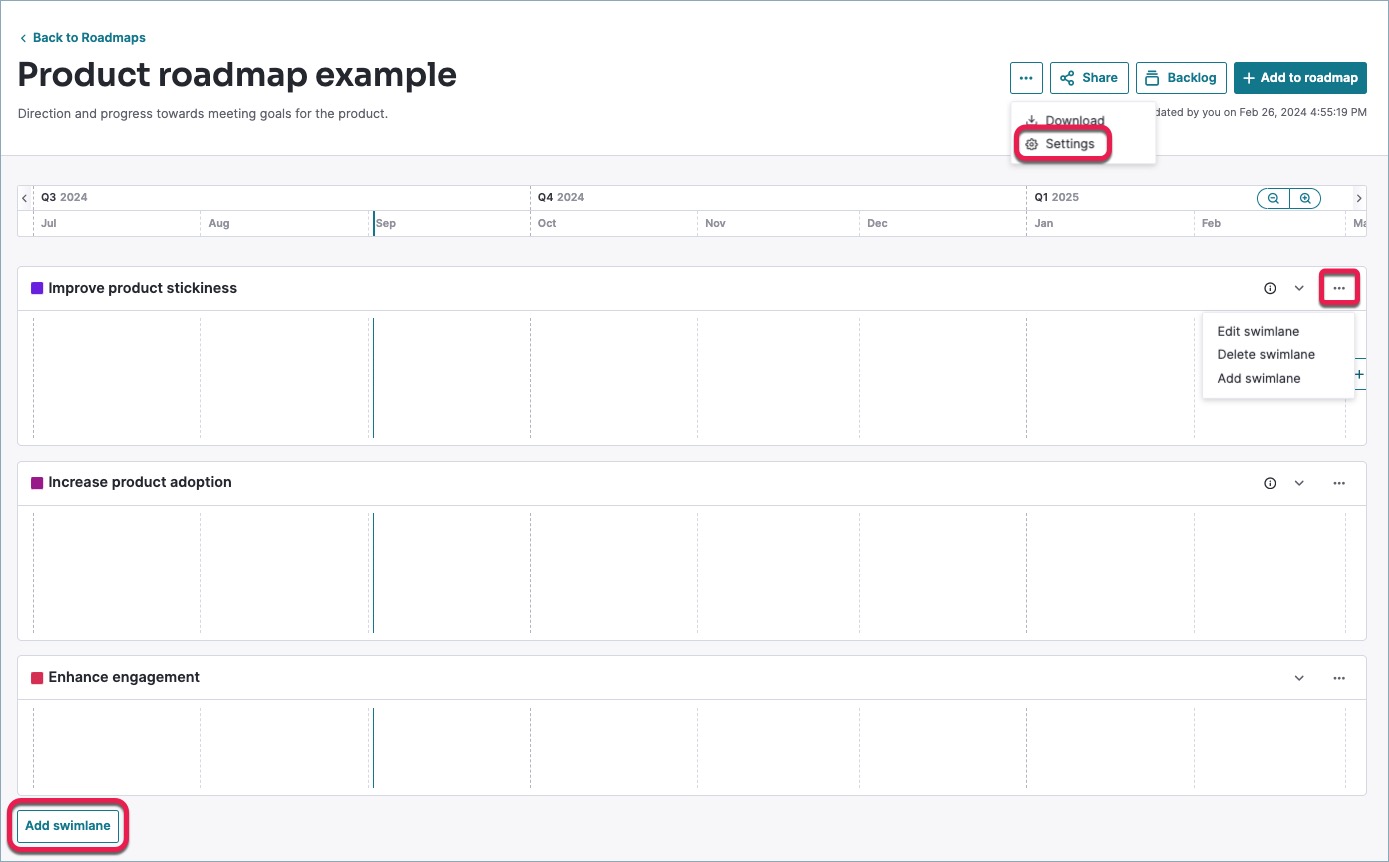Screen dimensions: 1389x862
Task: Show info for Improve product stickiness swimlane
Action: click(1270, 288)
